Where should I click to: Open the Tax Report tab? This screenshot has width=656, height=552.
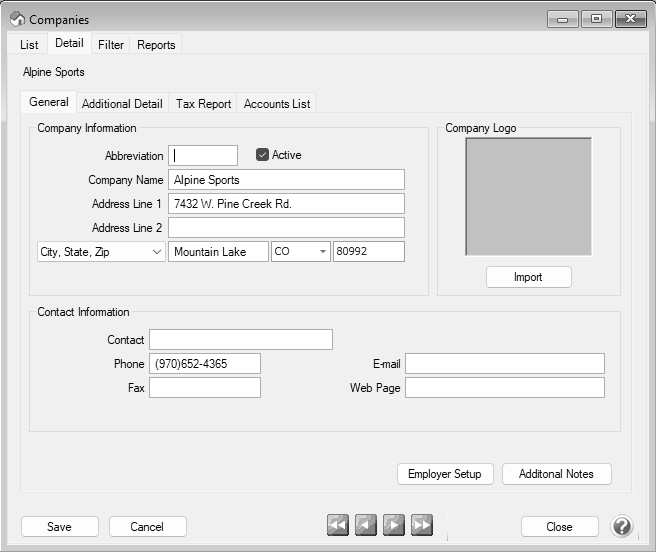pos(203,104)
